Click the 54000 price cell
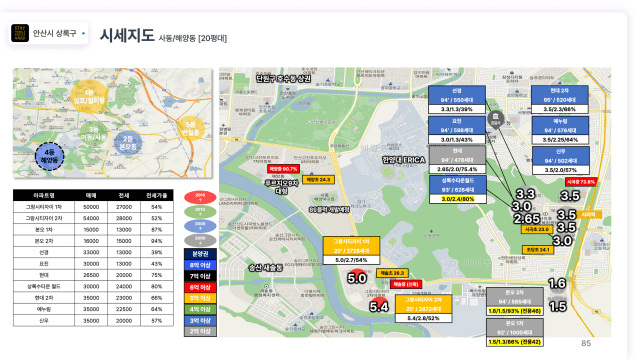 (x=91, y=218)
